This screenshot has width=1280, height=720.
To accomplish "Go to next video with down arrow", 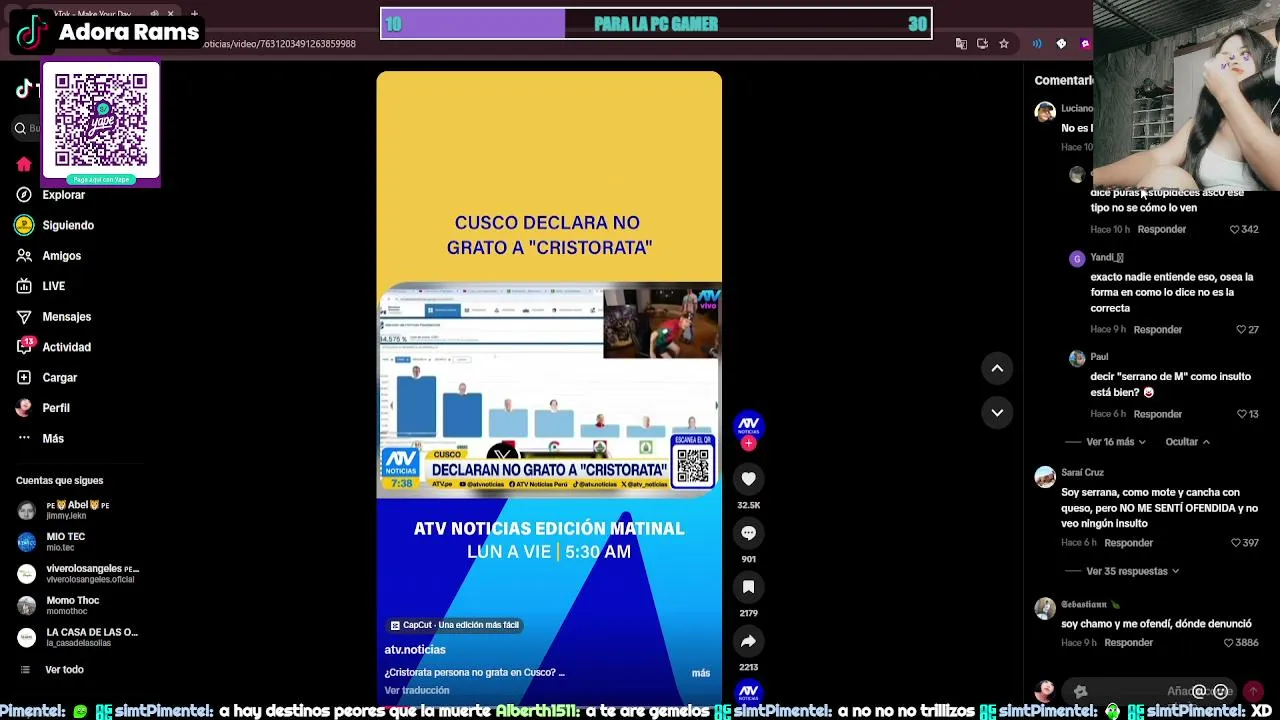I will click(997, 412).
